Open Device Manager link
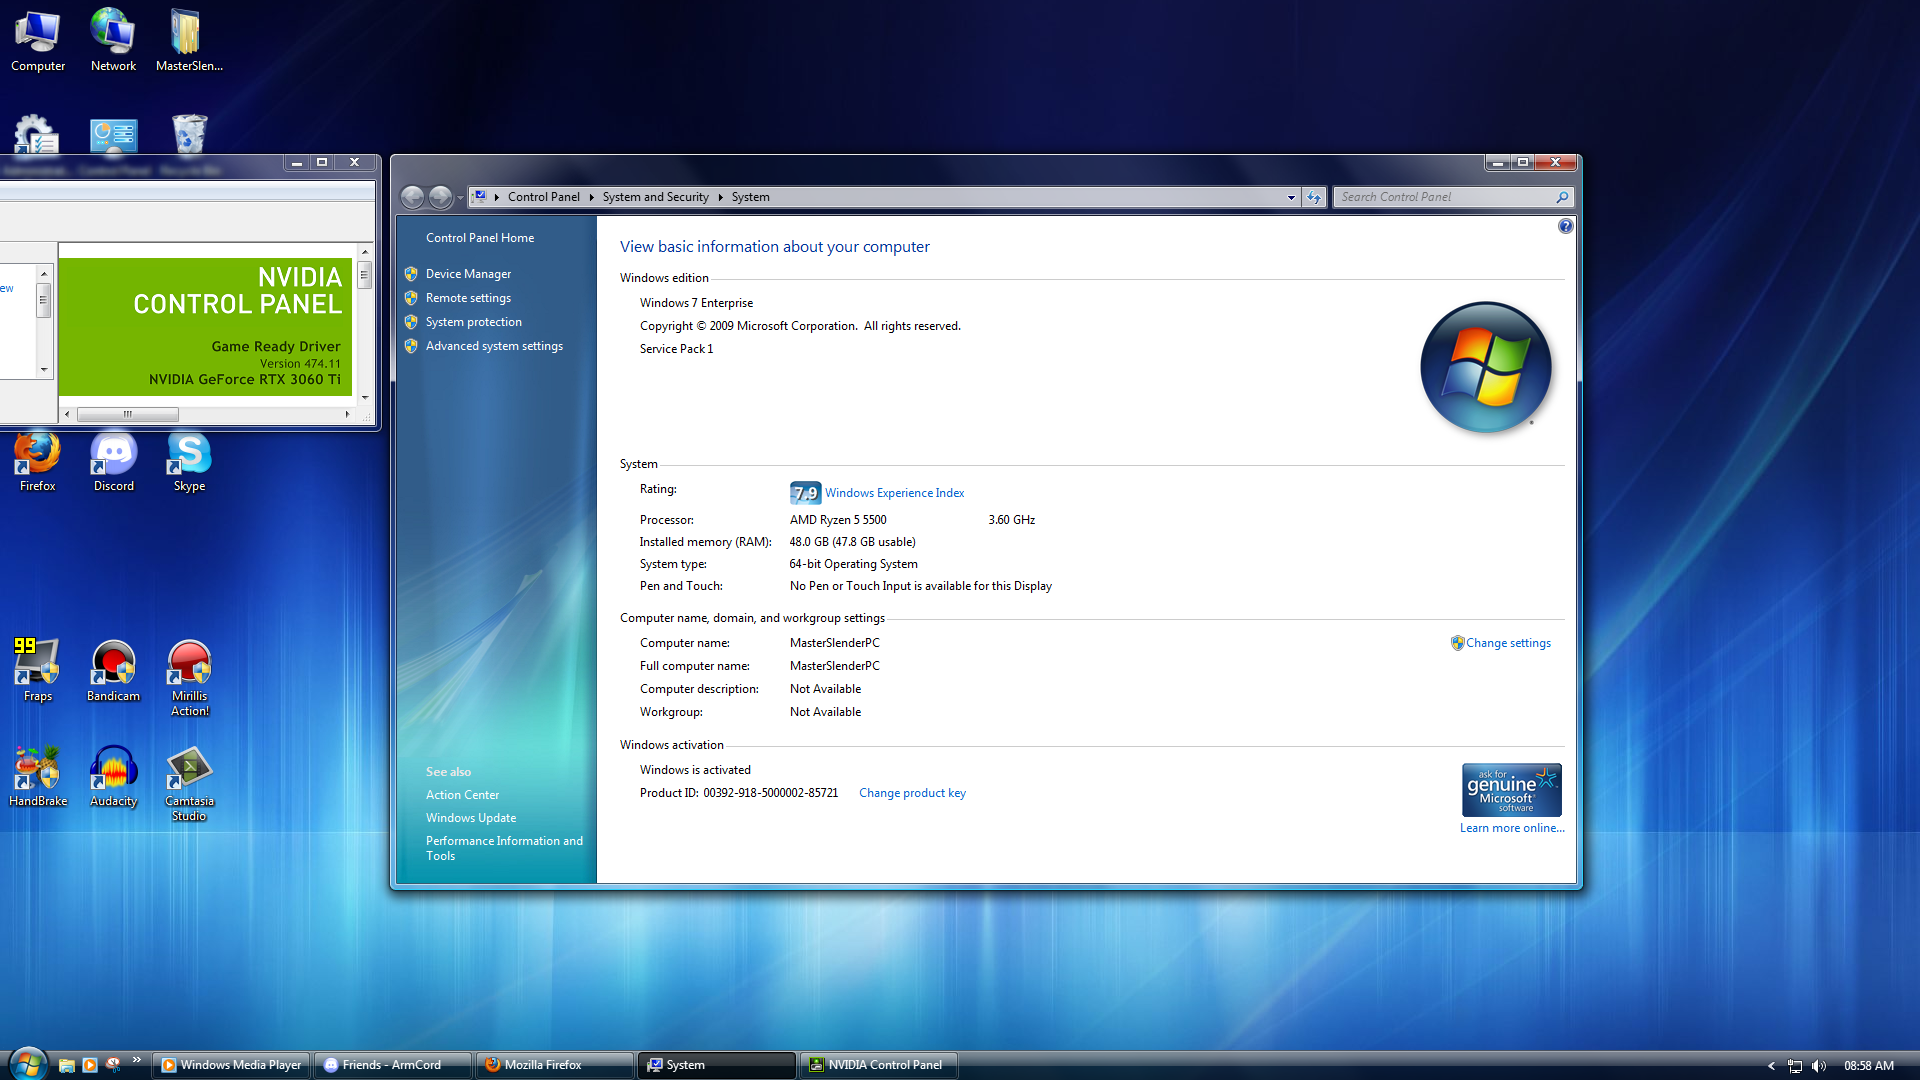 click(467, 274)
